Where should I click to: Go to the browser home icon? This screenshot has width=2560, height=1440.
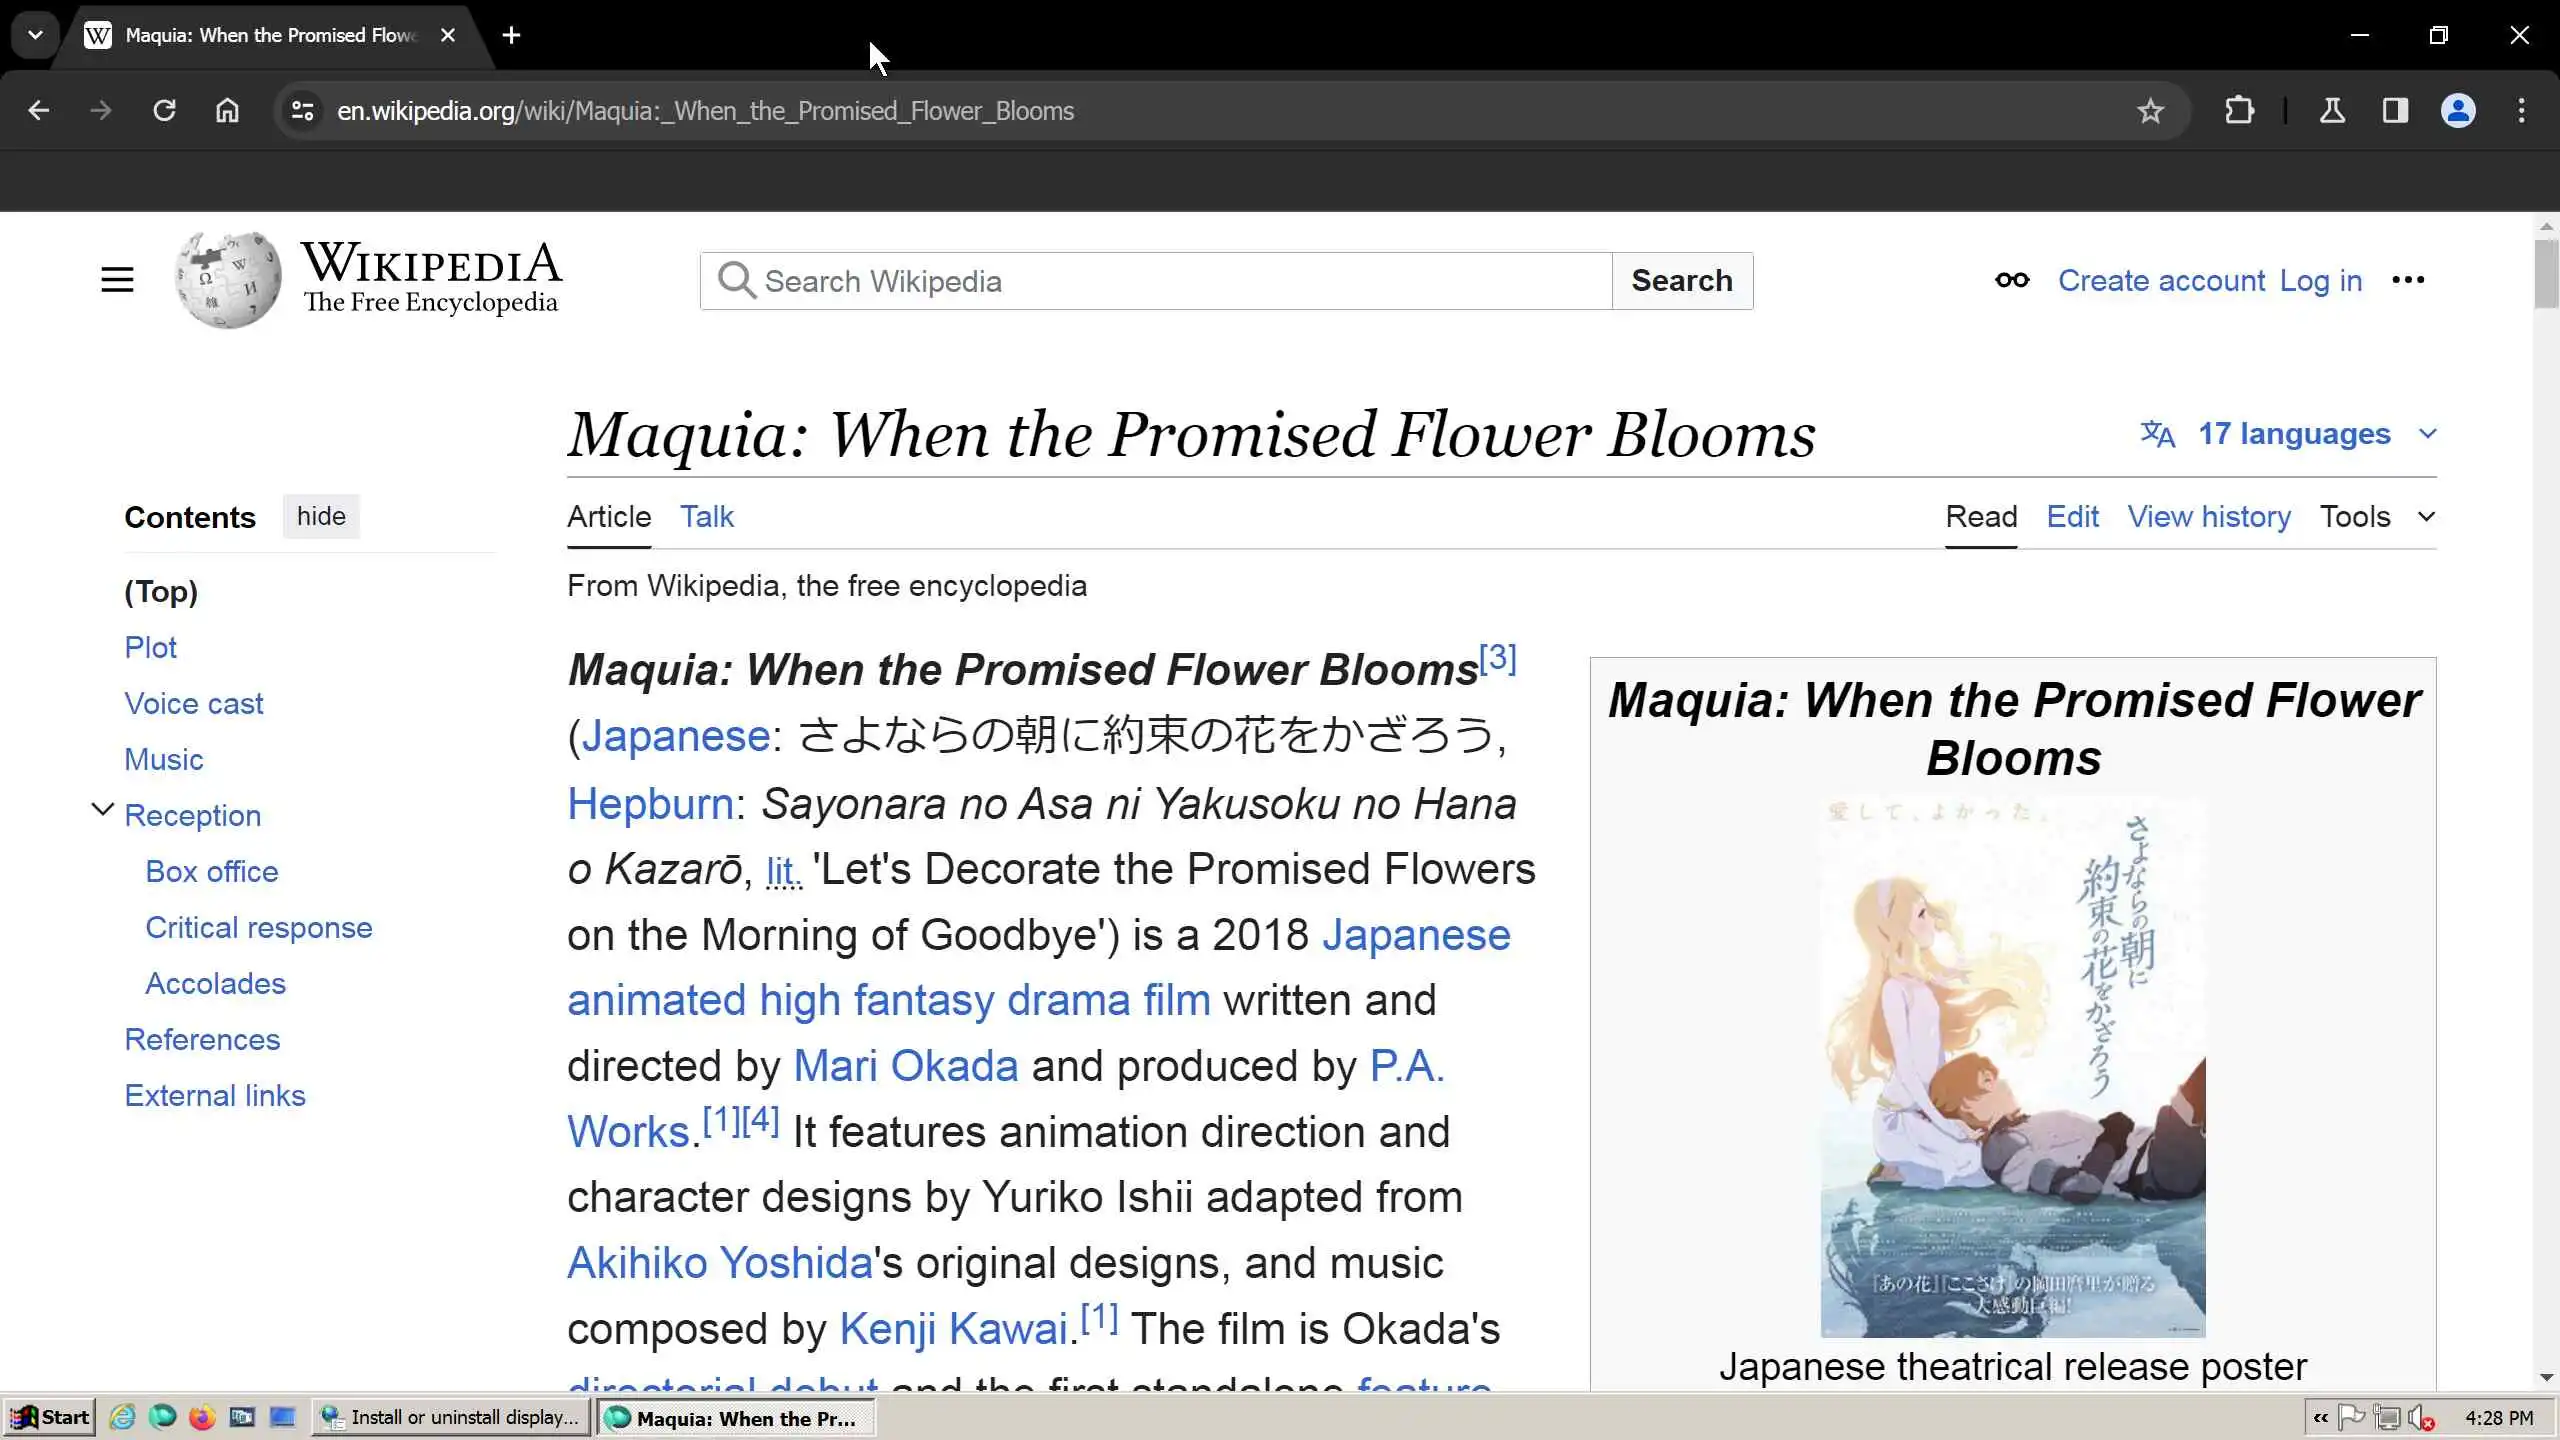(x=227, y=111)
